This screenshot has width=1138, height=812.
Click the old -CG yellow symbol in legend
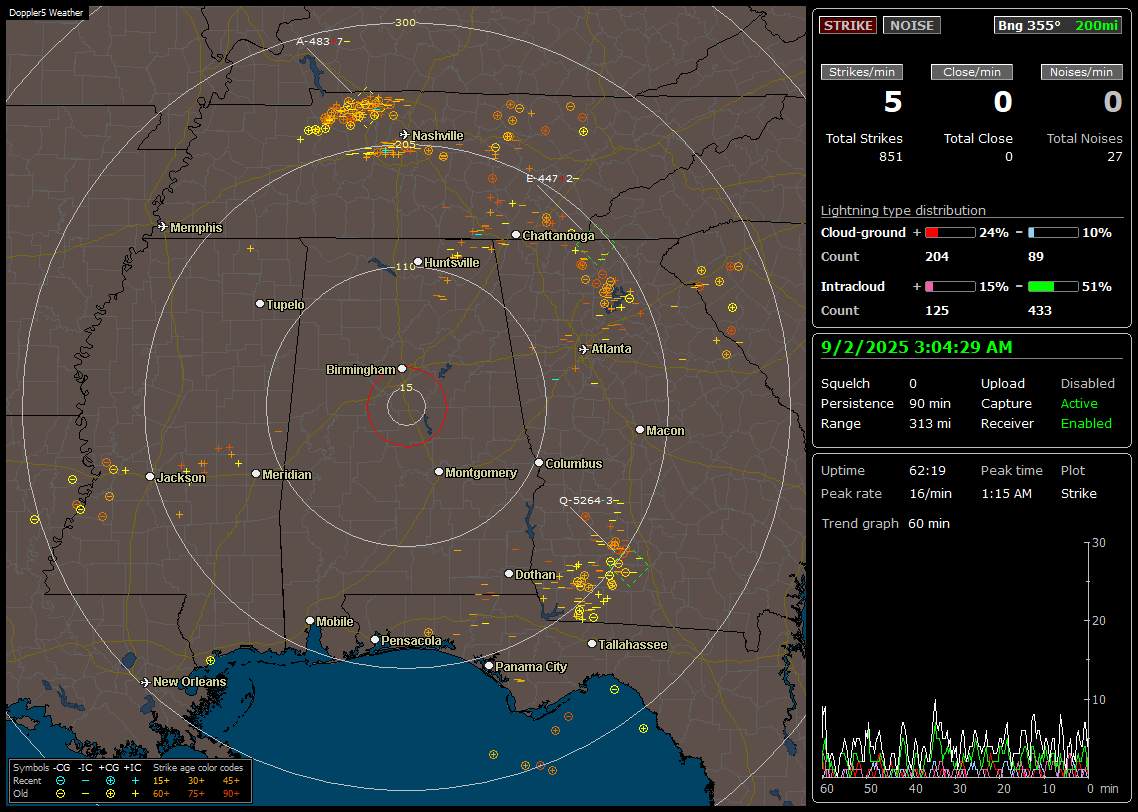tap(60, 794)
